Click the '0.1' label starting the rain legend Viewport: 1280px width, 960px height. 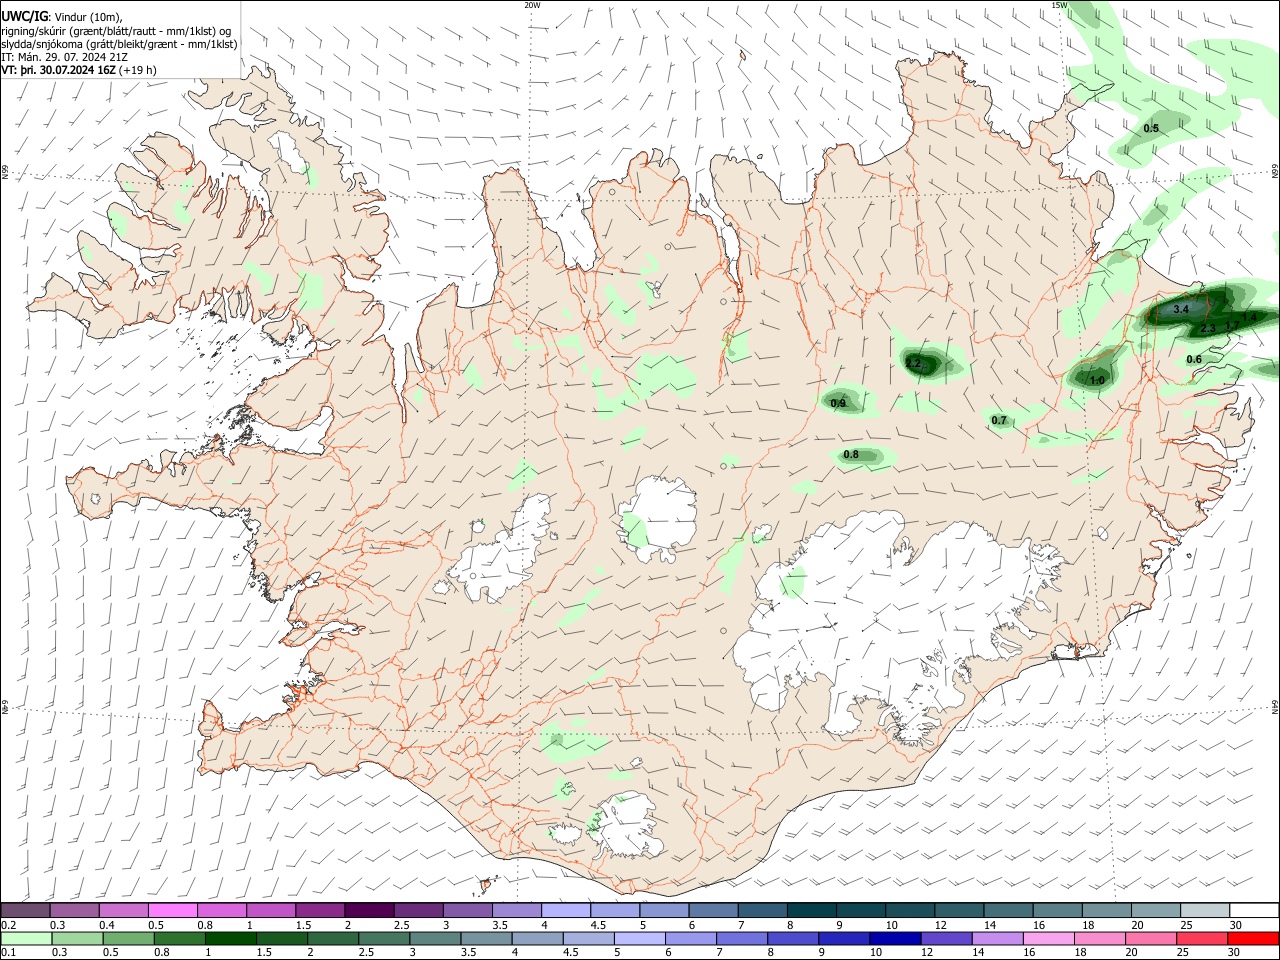(9, 953)
